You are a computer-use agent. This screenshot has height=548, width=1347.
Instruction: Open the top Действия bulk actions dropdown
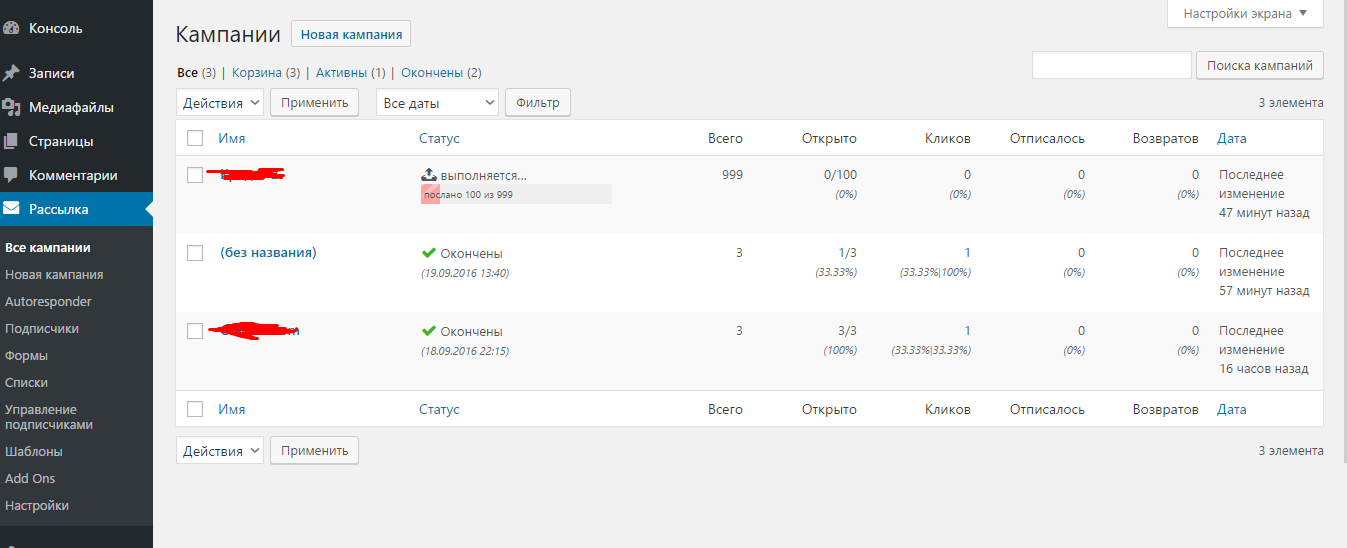click(x=220, y=102)
